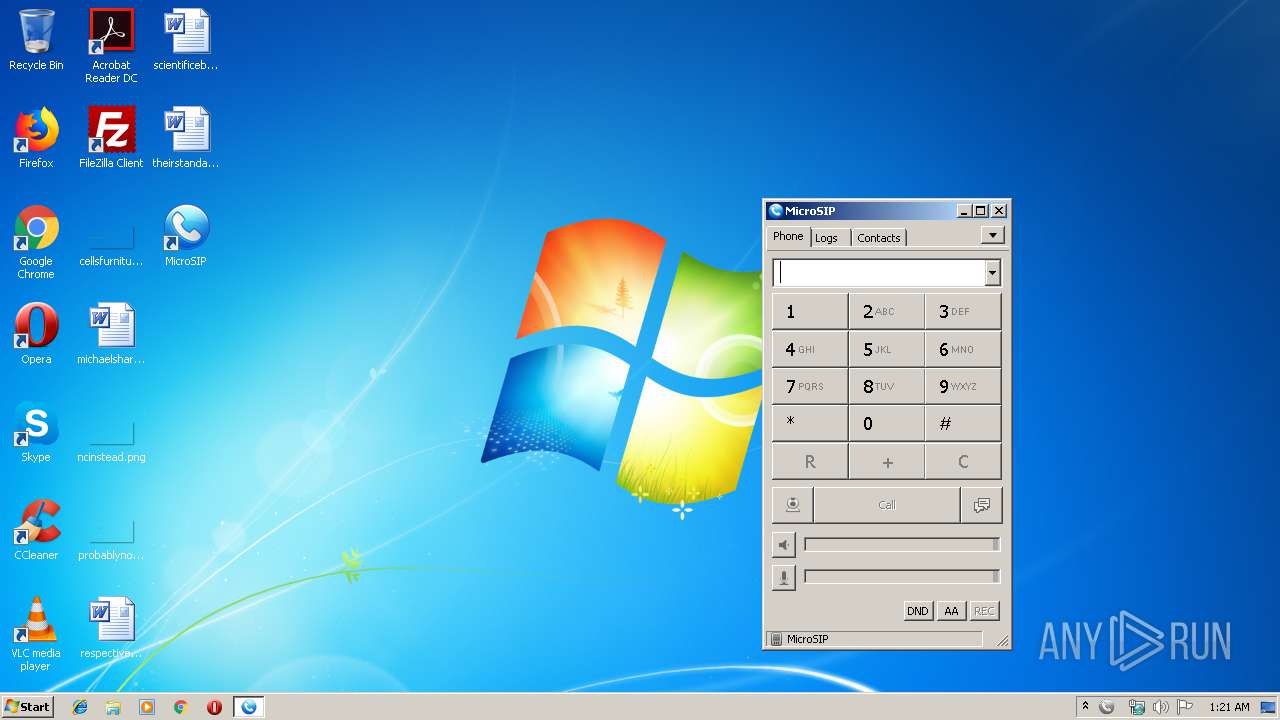Click the plus key button
Viewport: 1280px width, 720px height.
886,462
